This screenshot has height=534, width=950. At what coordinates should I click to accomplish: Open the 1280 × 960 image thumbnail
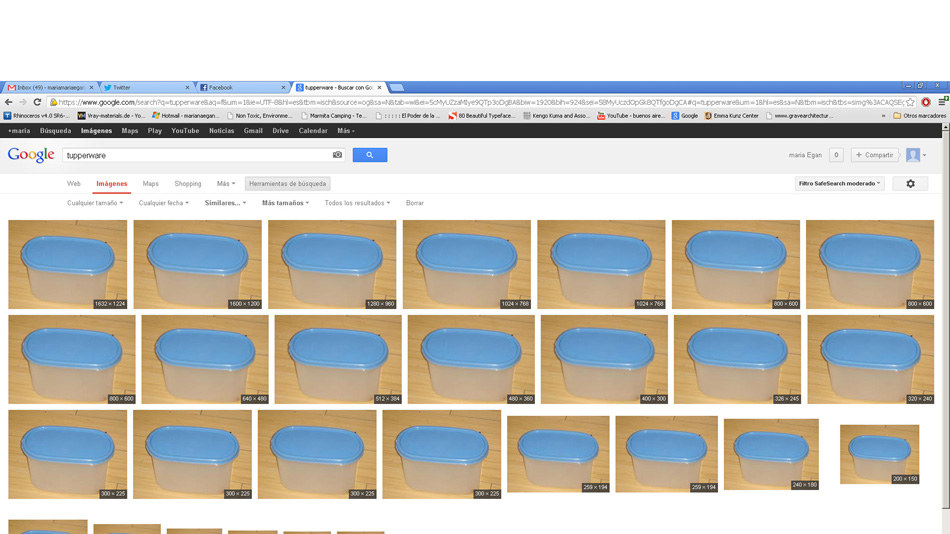tap(332, 264)
